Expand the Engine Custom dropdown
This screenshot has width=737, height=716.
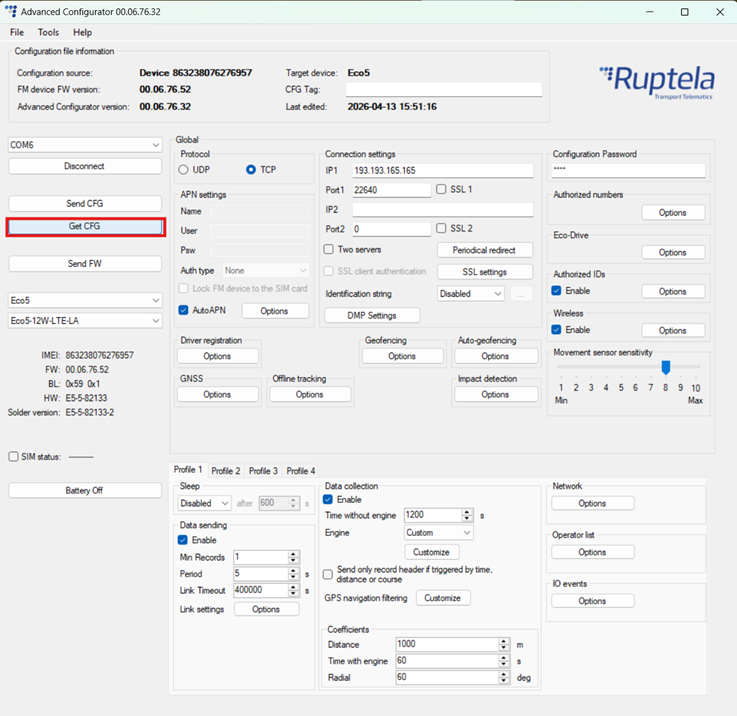coord(439,533)
